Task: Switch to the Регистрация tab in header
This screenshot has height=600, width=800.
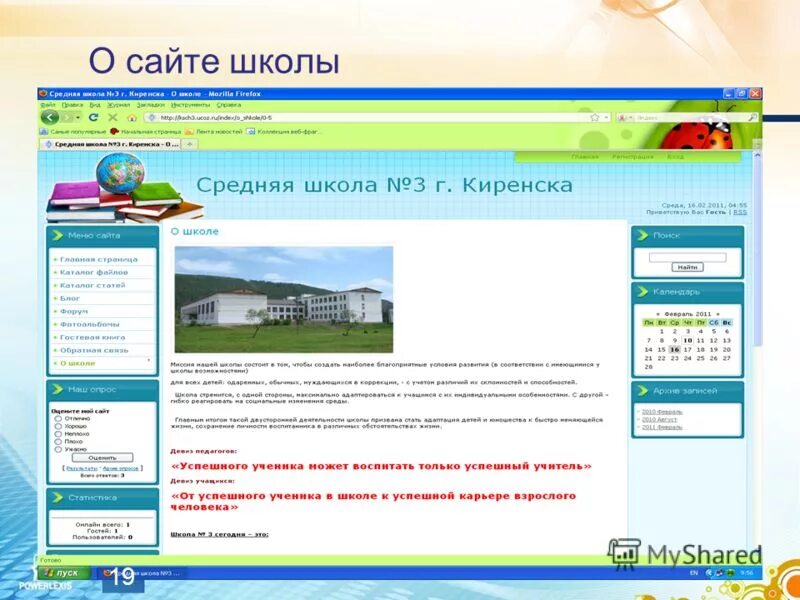Action: click(633, 156)
